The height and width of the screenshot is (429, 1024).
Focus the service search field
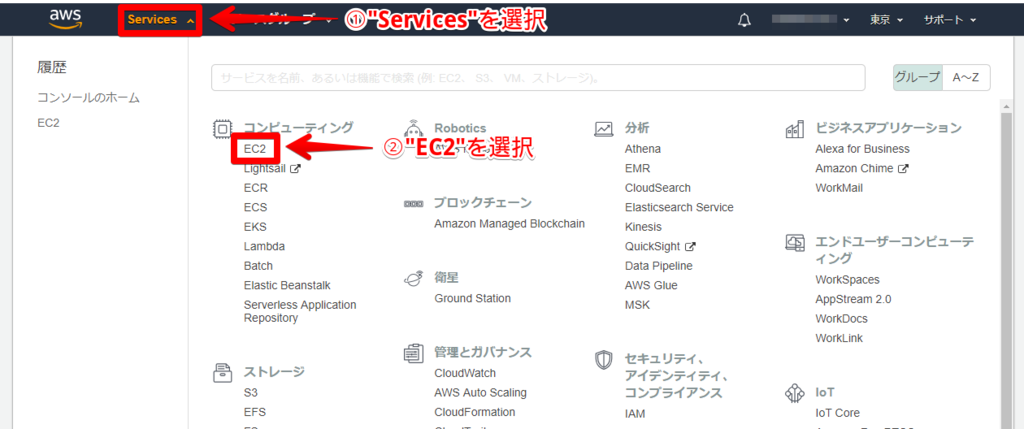pyautogui.click(x=538, y=78)
